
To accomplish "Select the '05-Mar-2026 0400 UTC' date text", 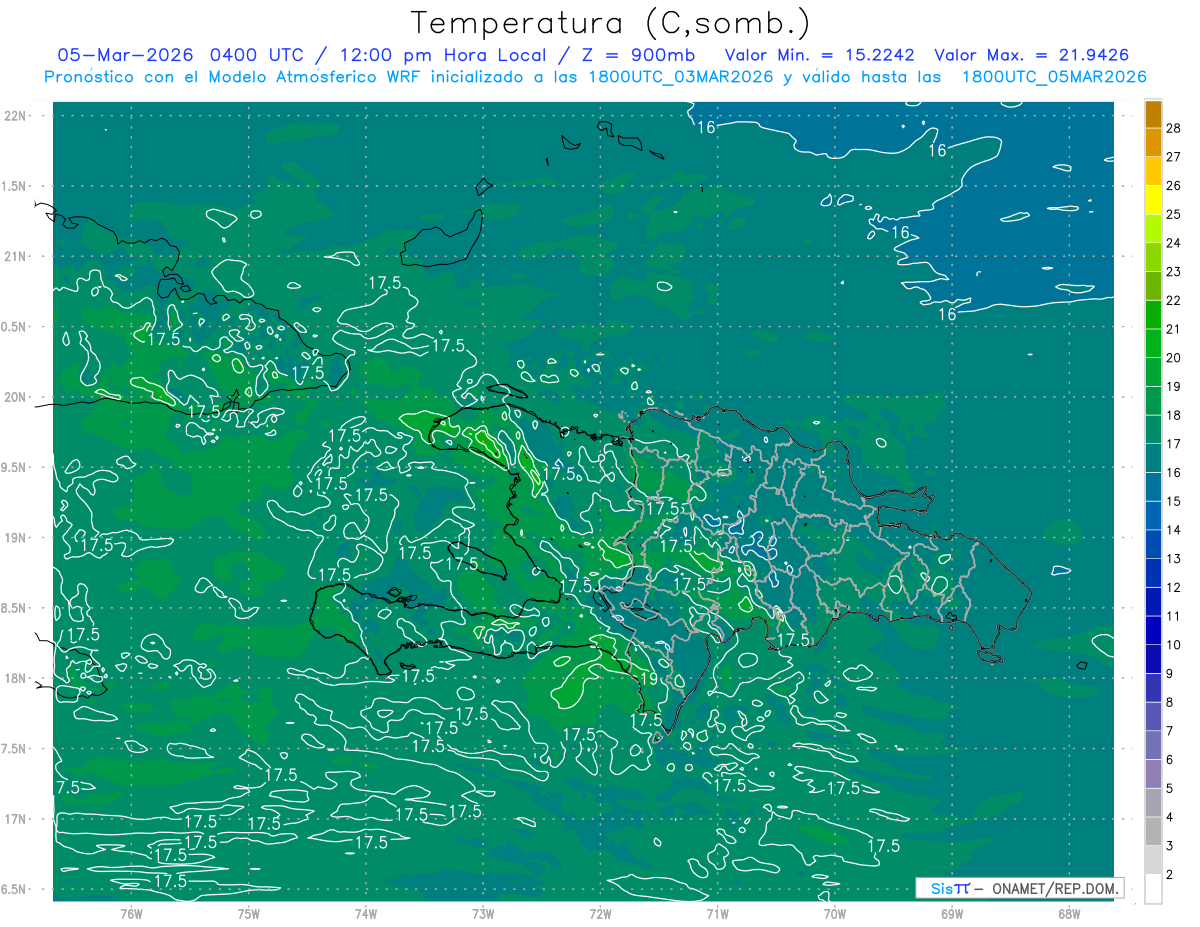I will point(178,55).
